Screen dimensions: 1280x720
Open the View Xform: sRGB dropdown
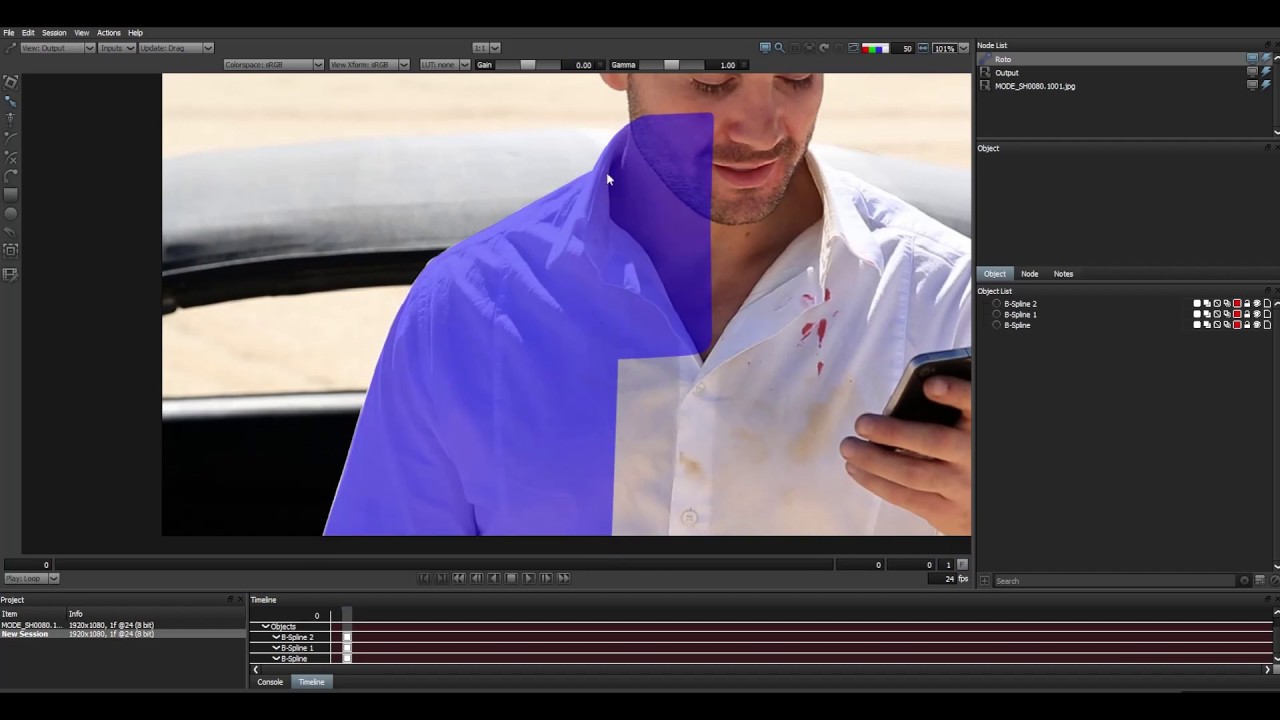coord(369,65)
